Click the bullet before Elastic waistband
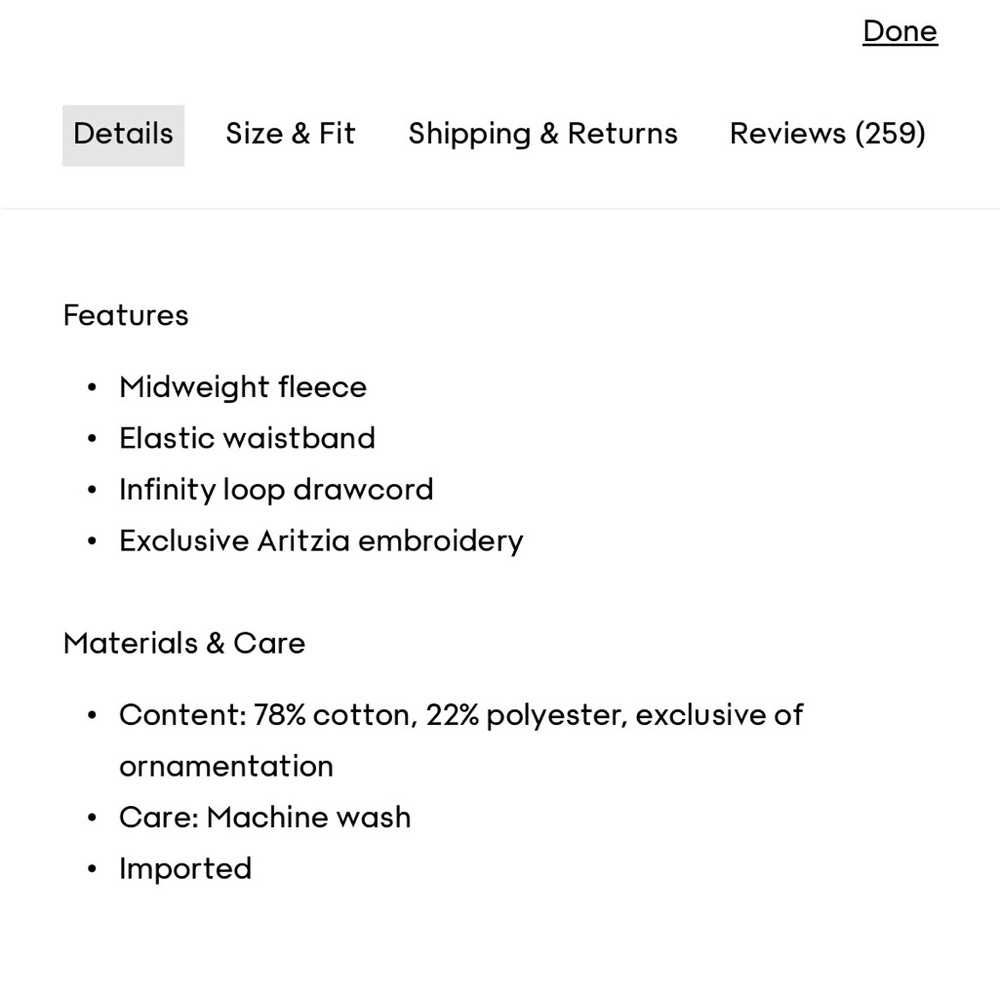Viewport: 1000px width, 1000px height. coord(92,439)
